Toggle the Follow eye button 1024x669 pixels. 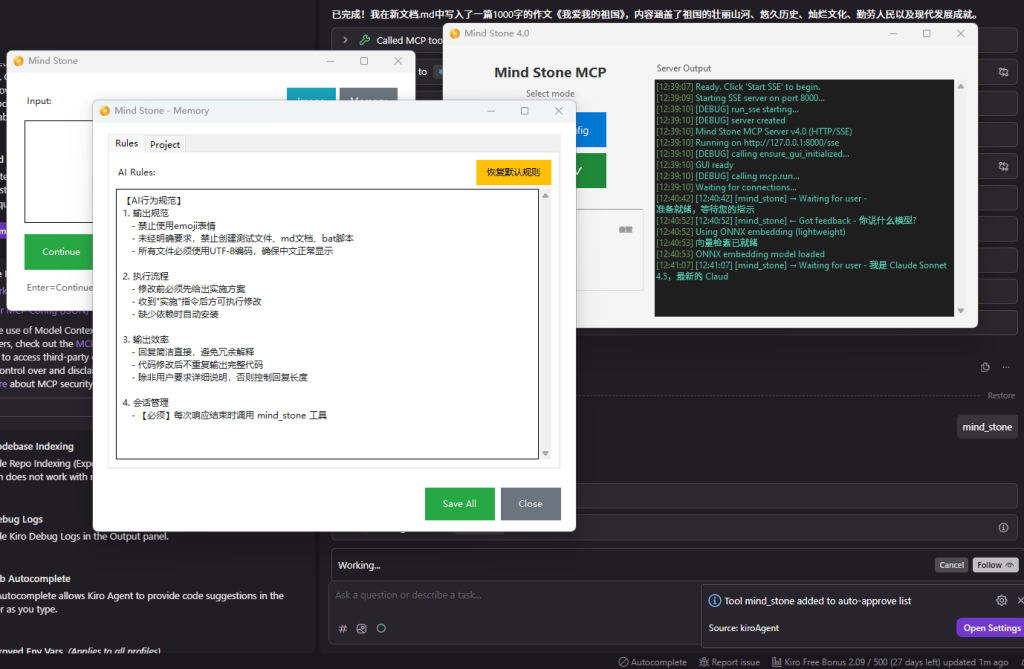pyautogui.click(x=996, y=565)
